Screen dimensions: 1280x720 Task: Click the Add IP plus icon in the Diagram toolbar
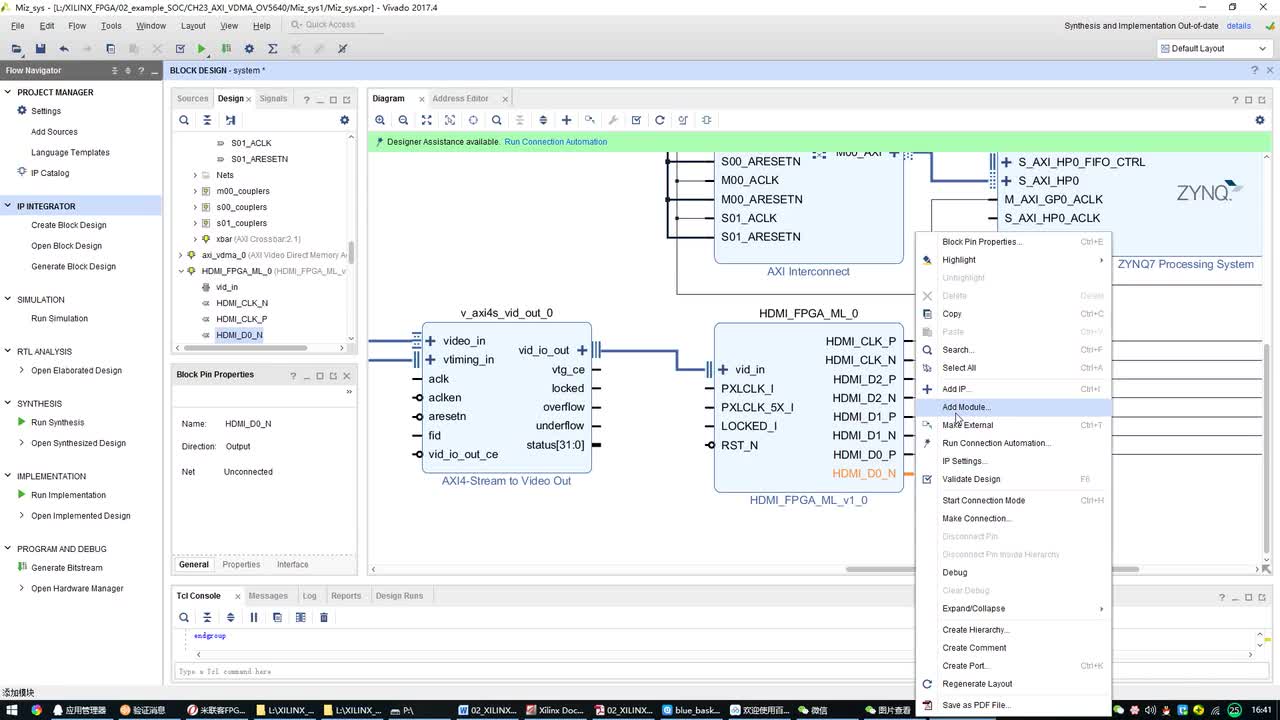(566, 120)
